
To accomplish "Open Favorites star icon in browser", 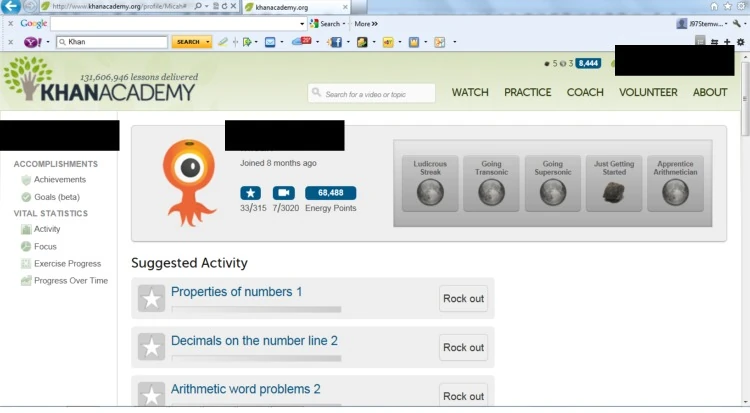I will pos(727,6).
